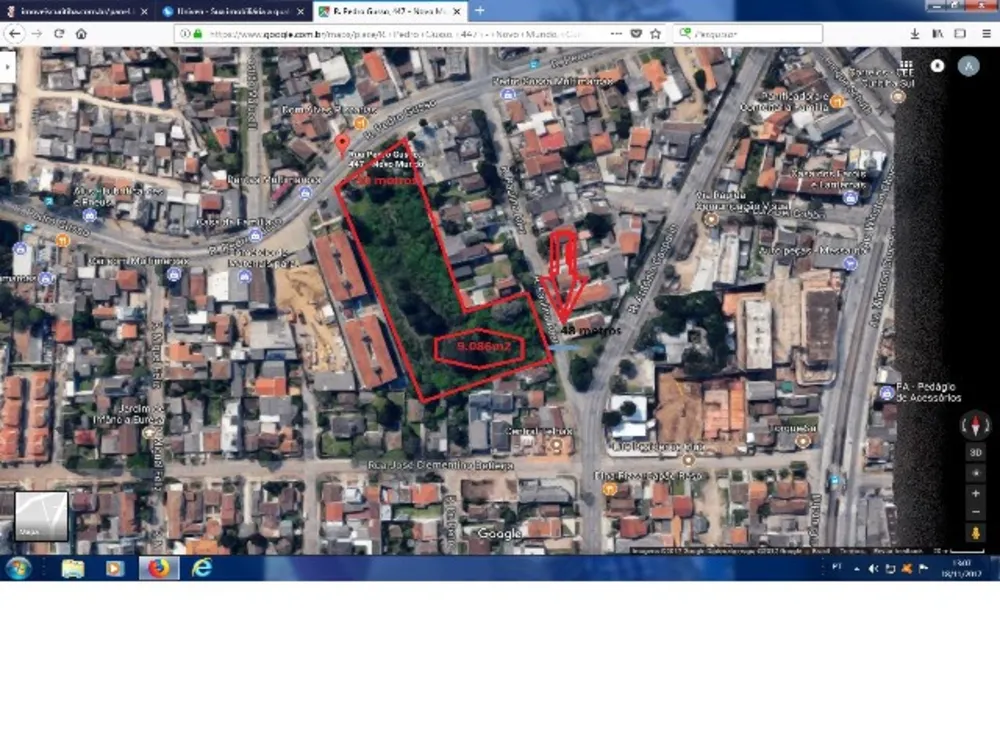Open the Google account avatar
This screenshot has width=1000, height=750.
[968, 66]
